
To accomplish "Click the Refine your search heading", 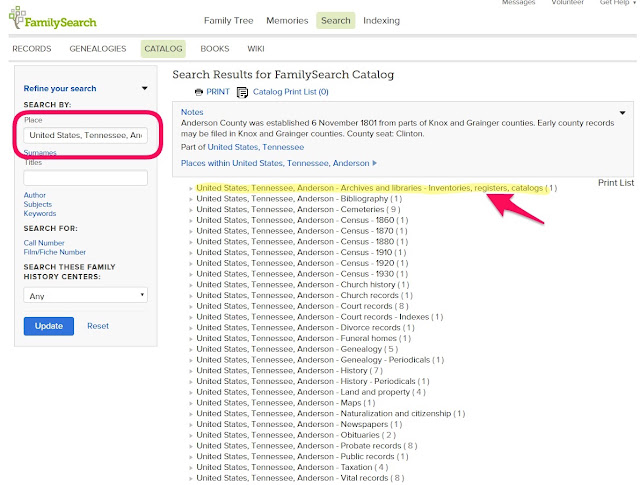I will pyautogui.click(x=60, y=88).
